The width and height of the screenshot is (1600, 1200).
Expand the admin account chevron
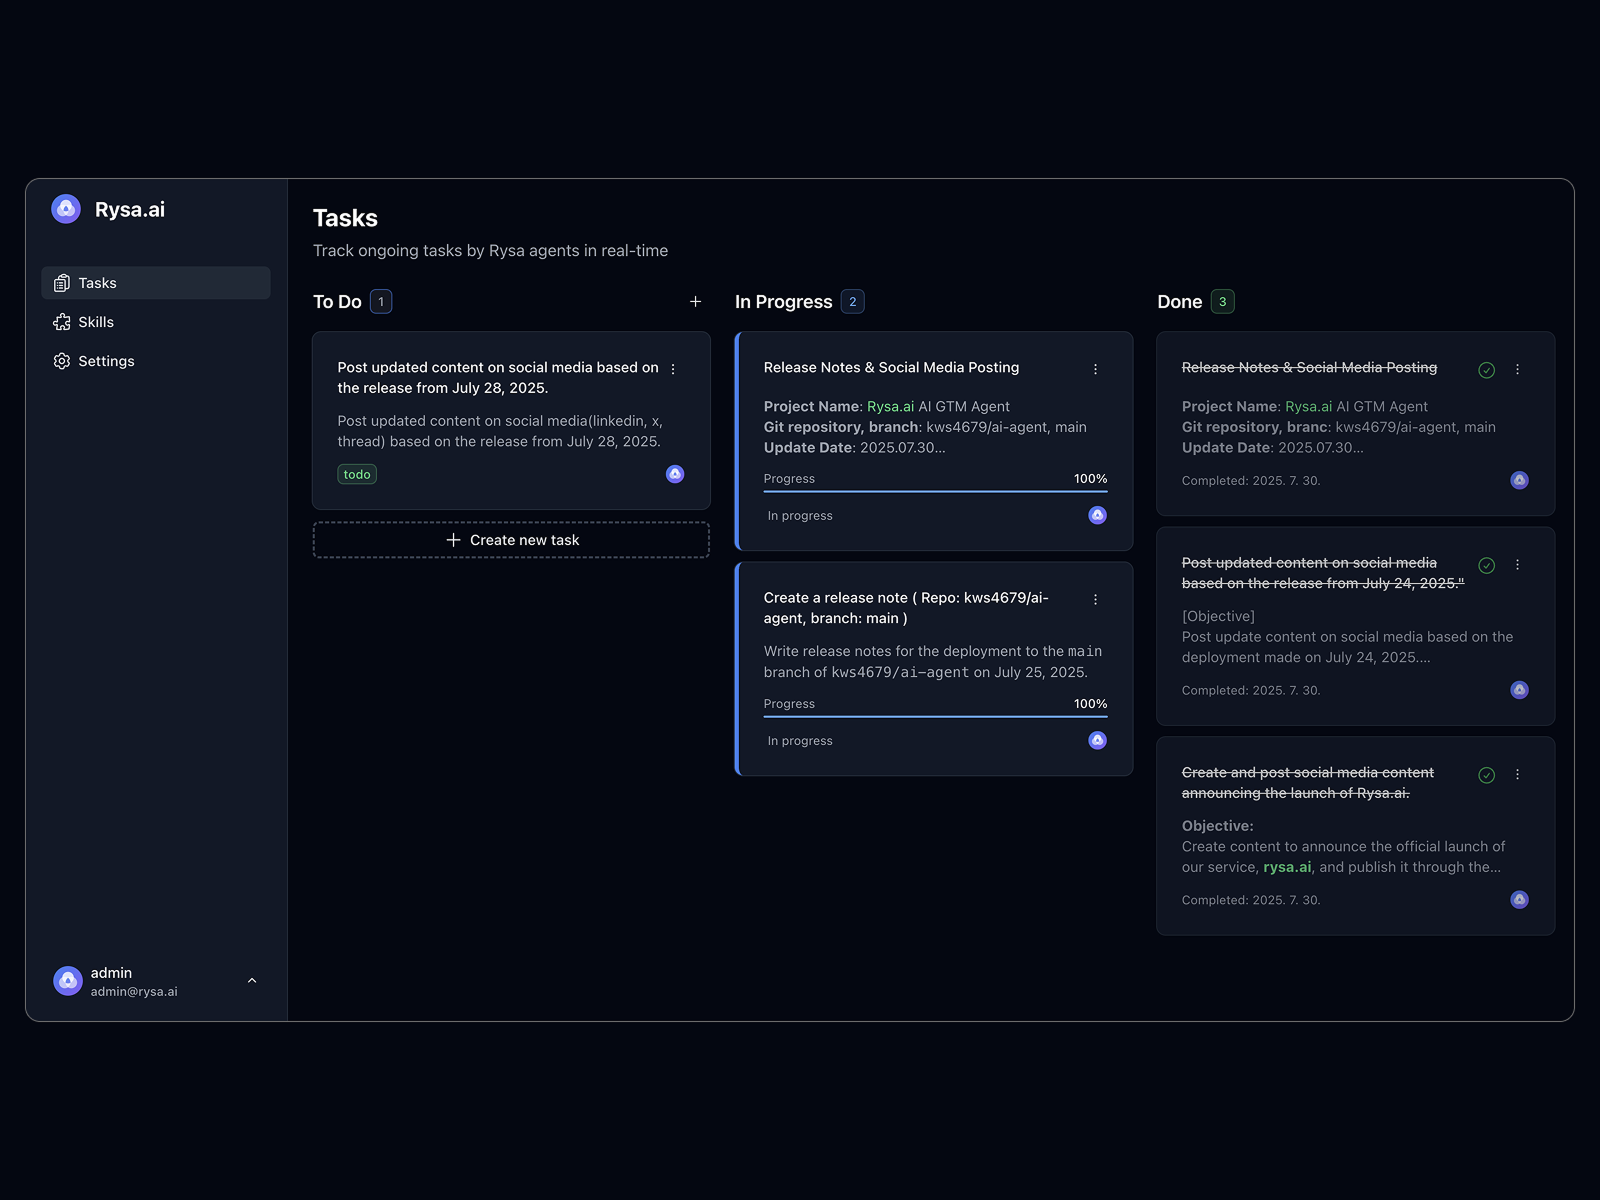[251, 980]
